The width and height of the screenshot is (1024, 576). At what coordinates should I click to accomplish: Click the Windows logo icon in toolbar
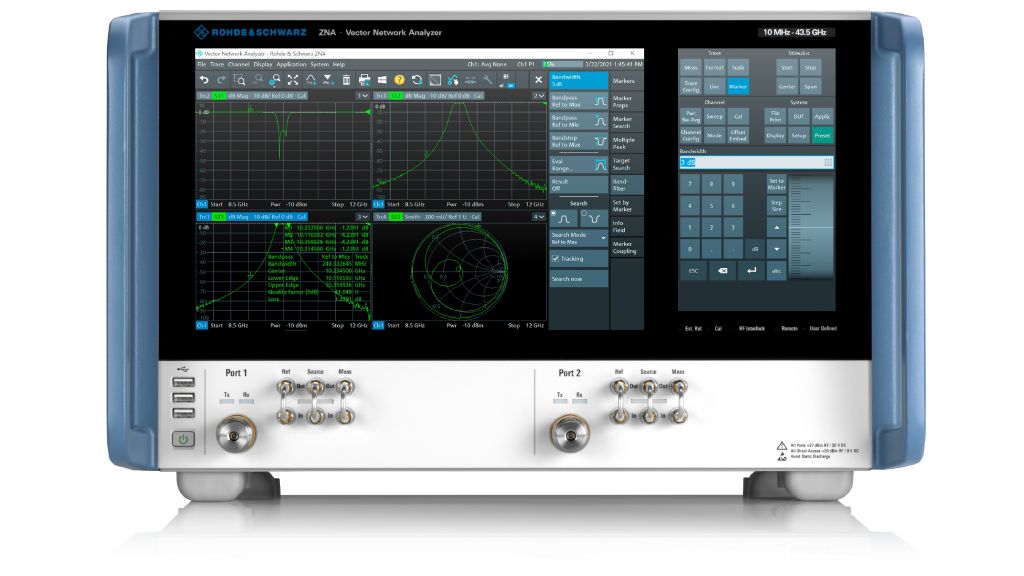tap(382, 80)
